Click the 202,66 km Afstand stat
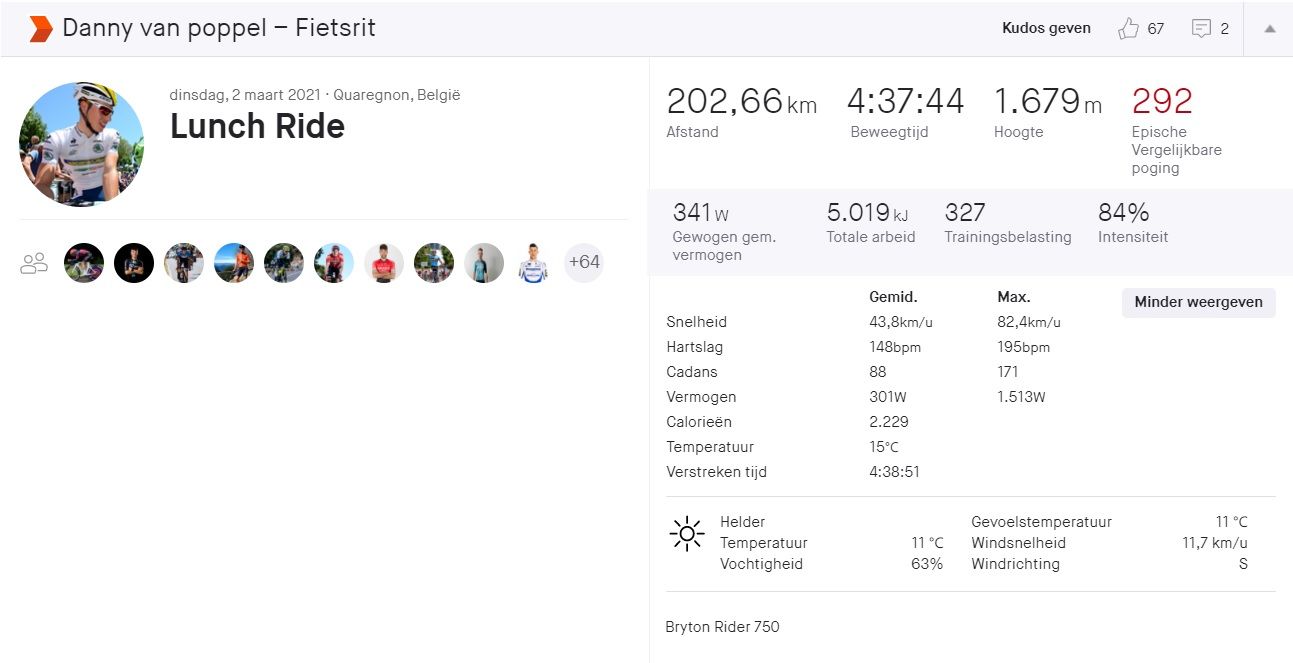Screen dimensions: 1293x663 (x=741, y=100)
